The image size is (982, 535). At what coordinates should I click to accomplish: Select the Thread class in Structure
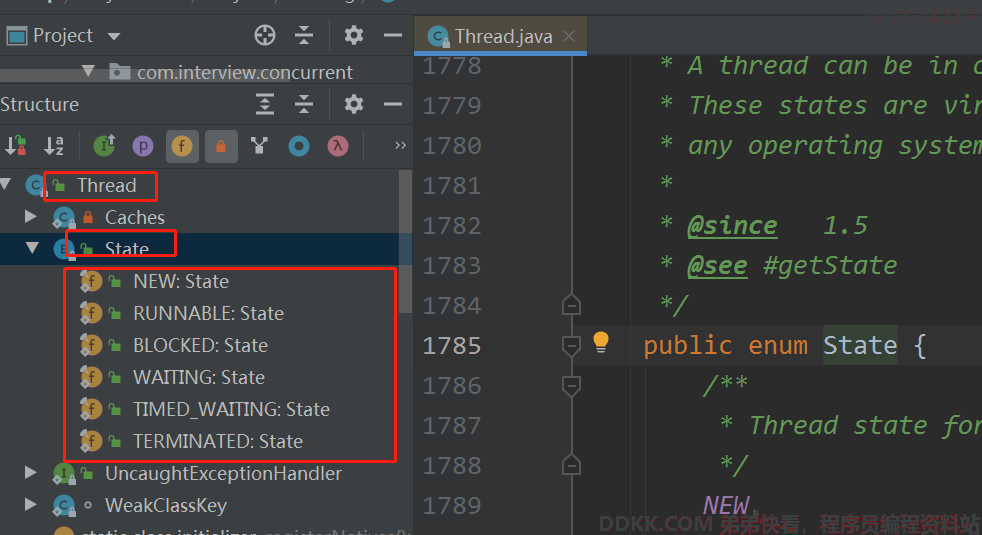pyautogui.click(x=106, y=185)
